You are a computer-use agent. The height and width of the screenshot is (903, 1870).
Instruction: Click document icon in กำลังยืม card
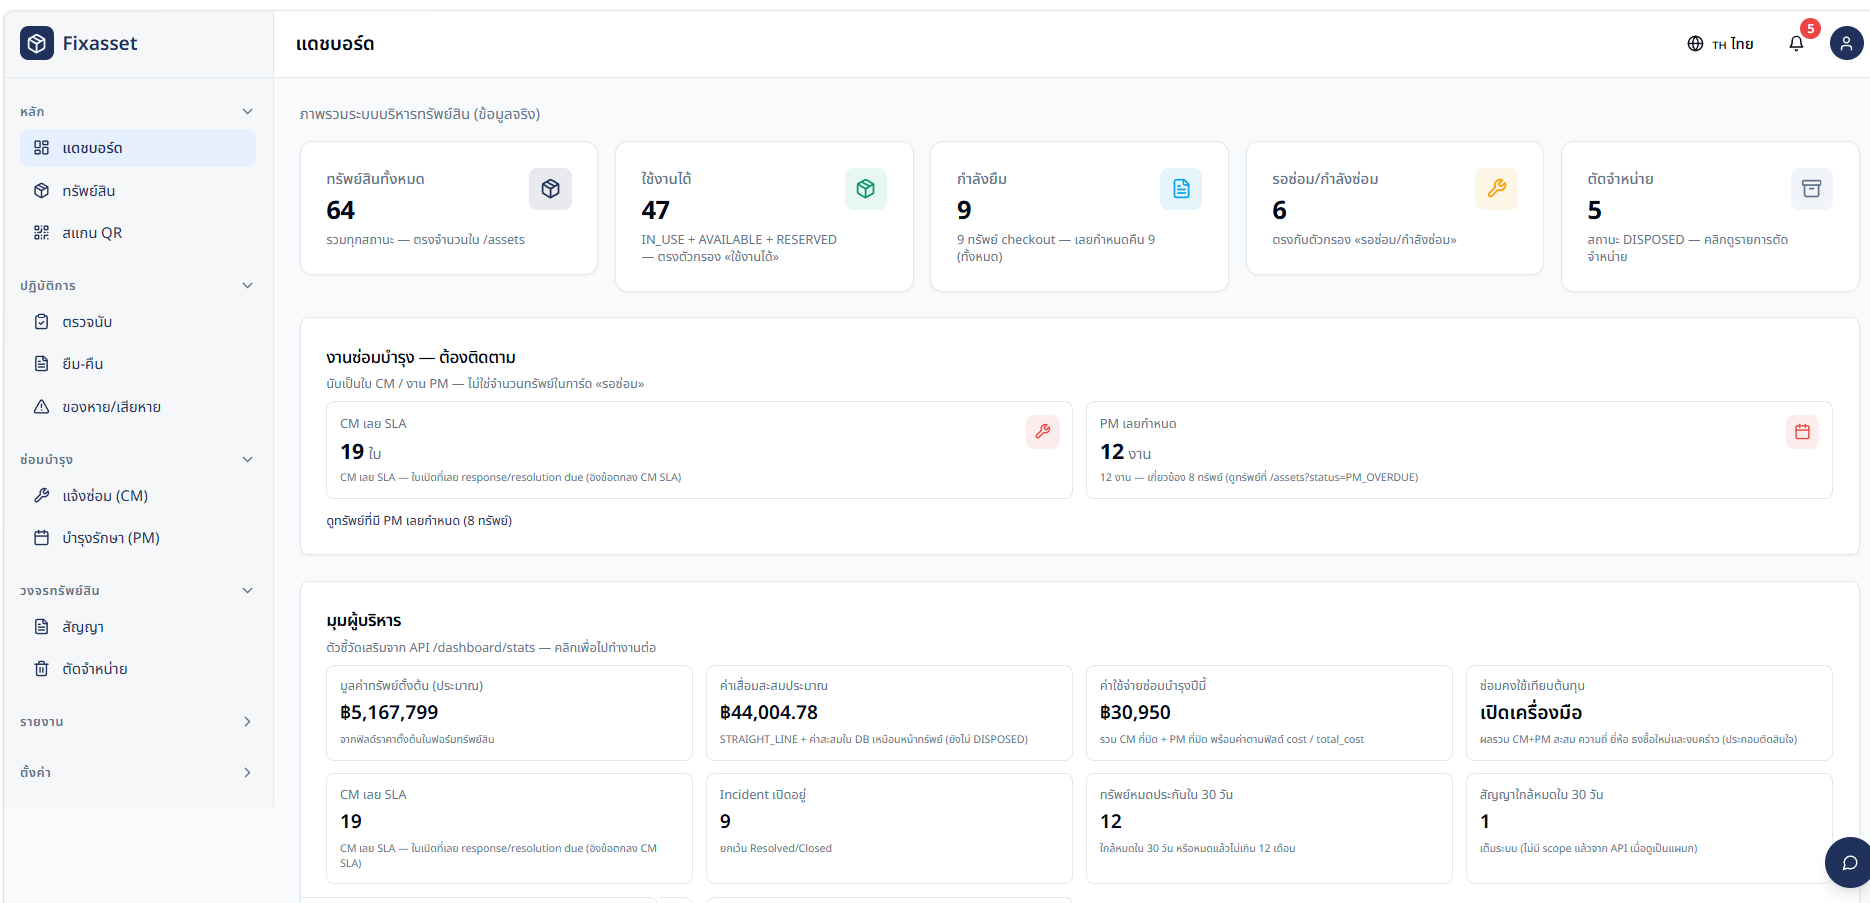[x=1181, y=189]
